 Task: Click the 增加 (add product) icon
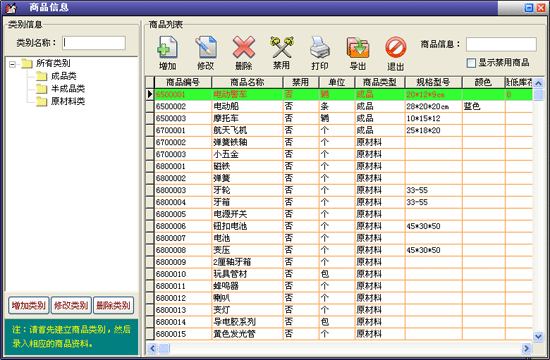(x=168, y=47)
